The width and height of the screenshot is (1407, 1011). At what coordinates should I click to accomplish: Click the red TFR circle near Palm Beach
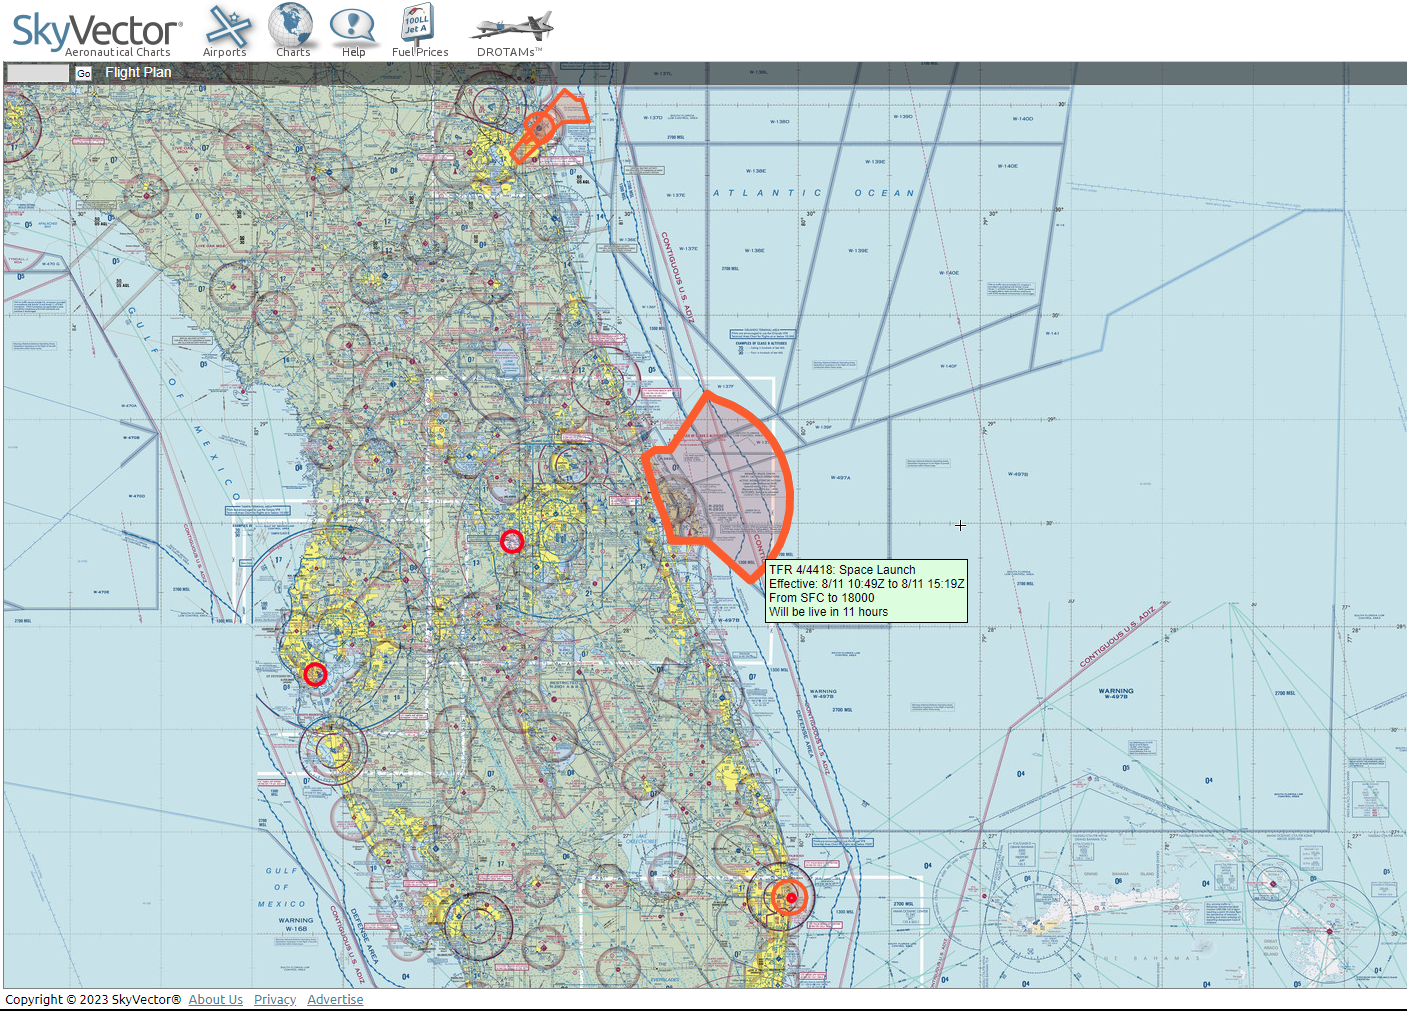790,897
